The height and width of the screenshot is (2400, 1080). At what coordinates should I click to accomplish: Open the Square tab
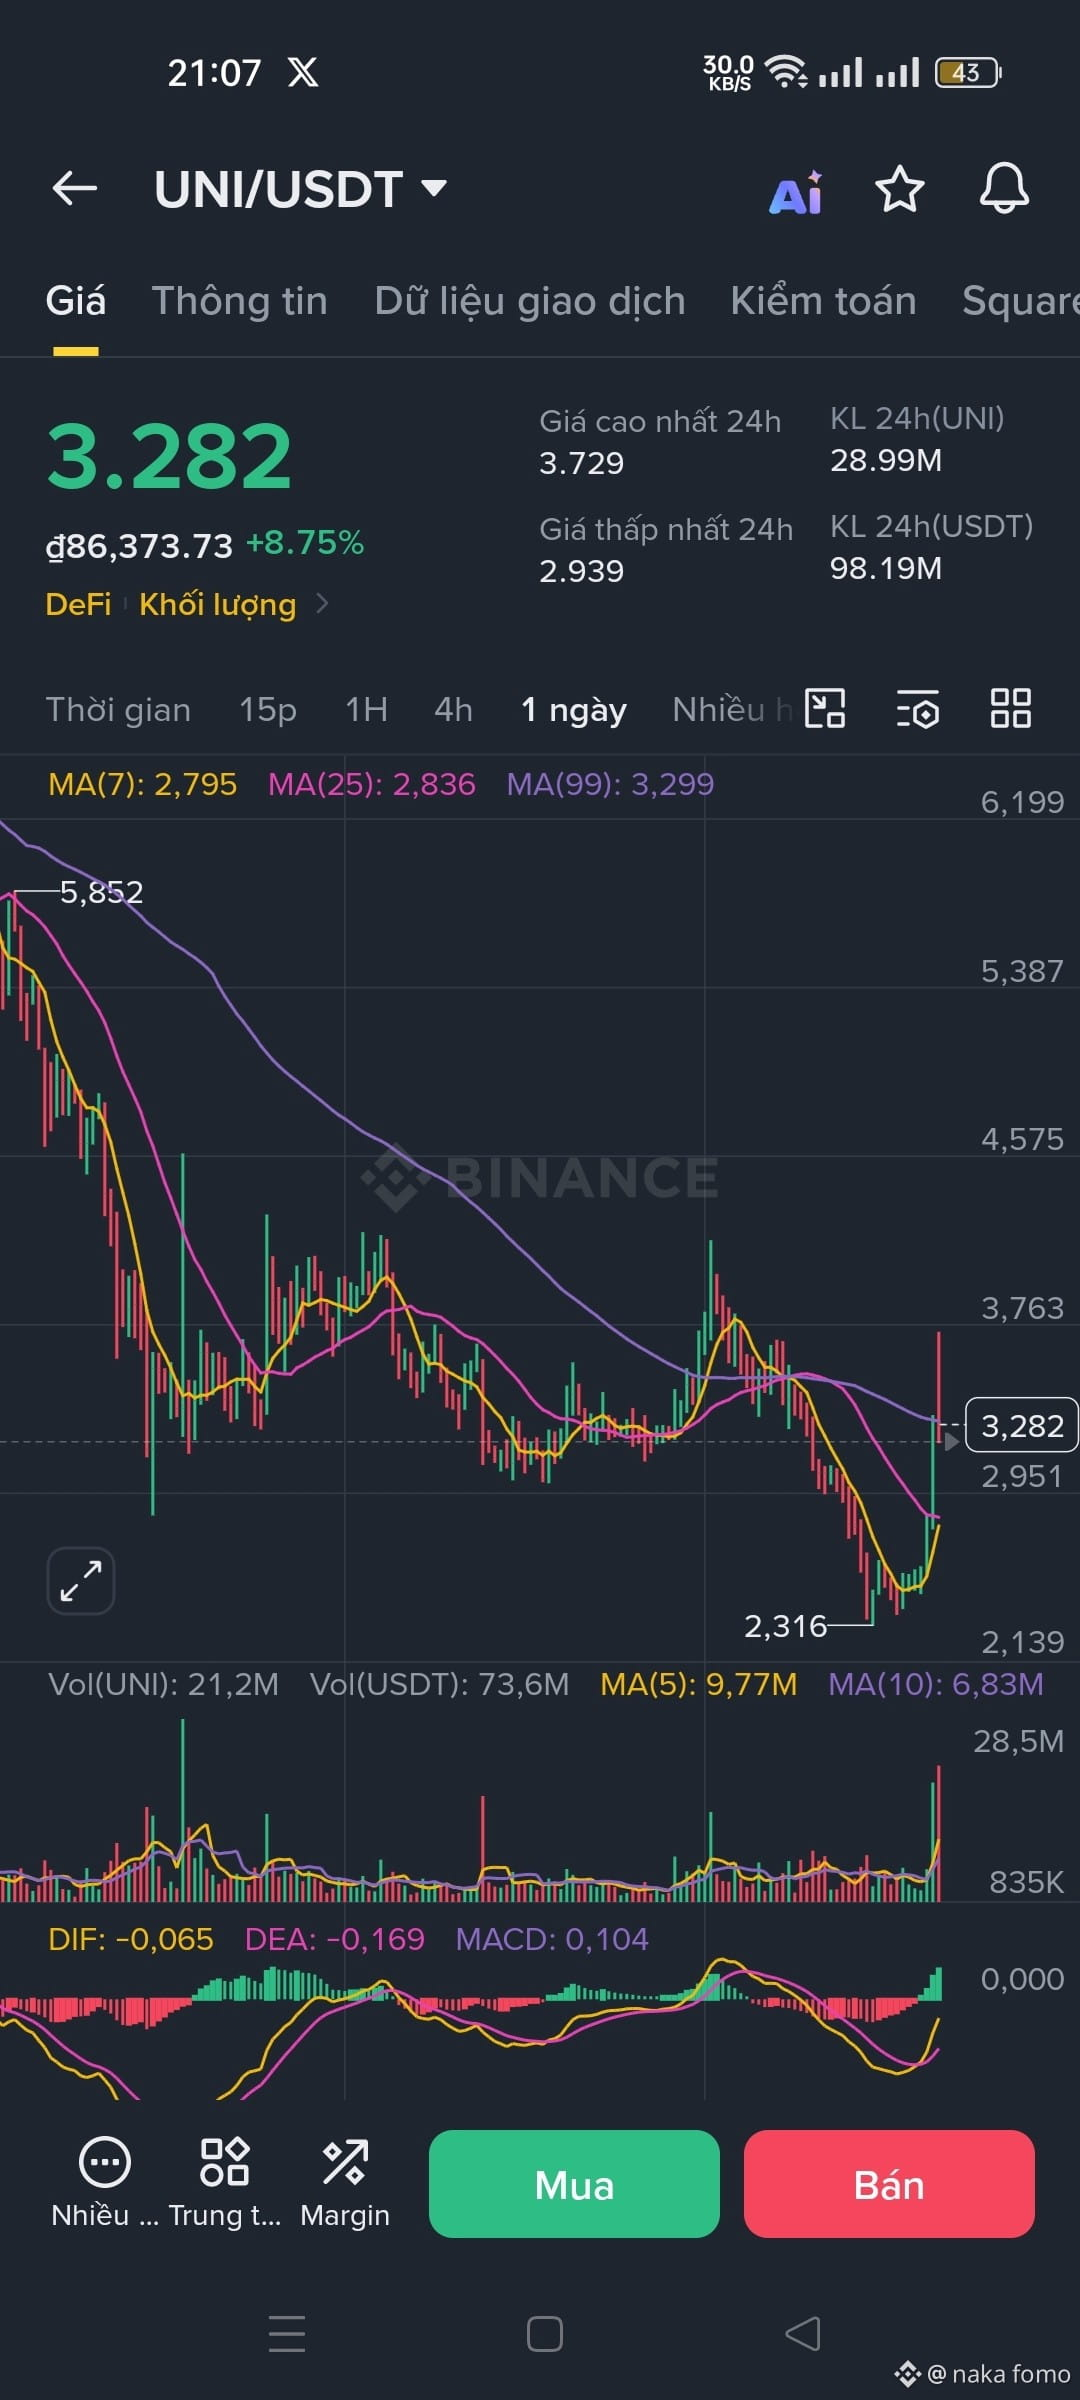(1020, 301)
